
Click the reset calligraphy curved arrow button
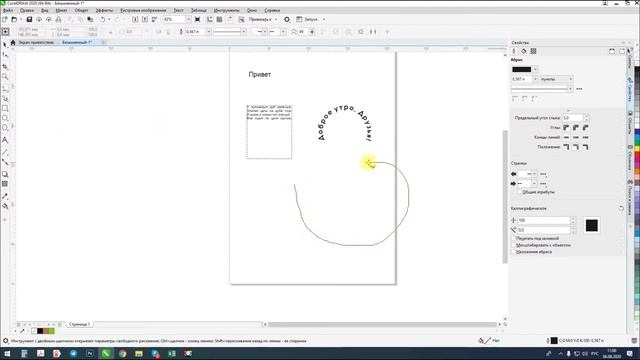(x=621, y=208)
